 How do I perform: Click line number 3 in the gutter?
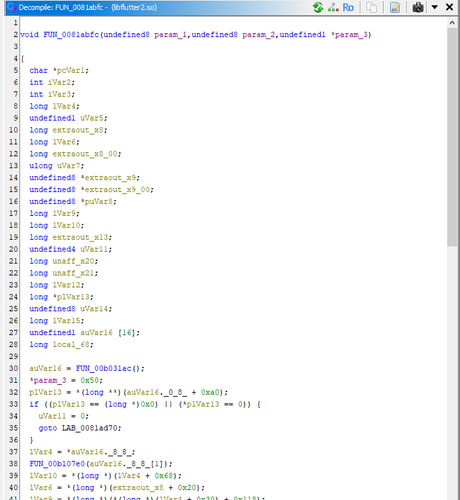pos(15,46)
